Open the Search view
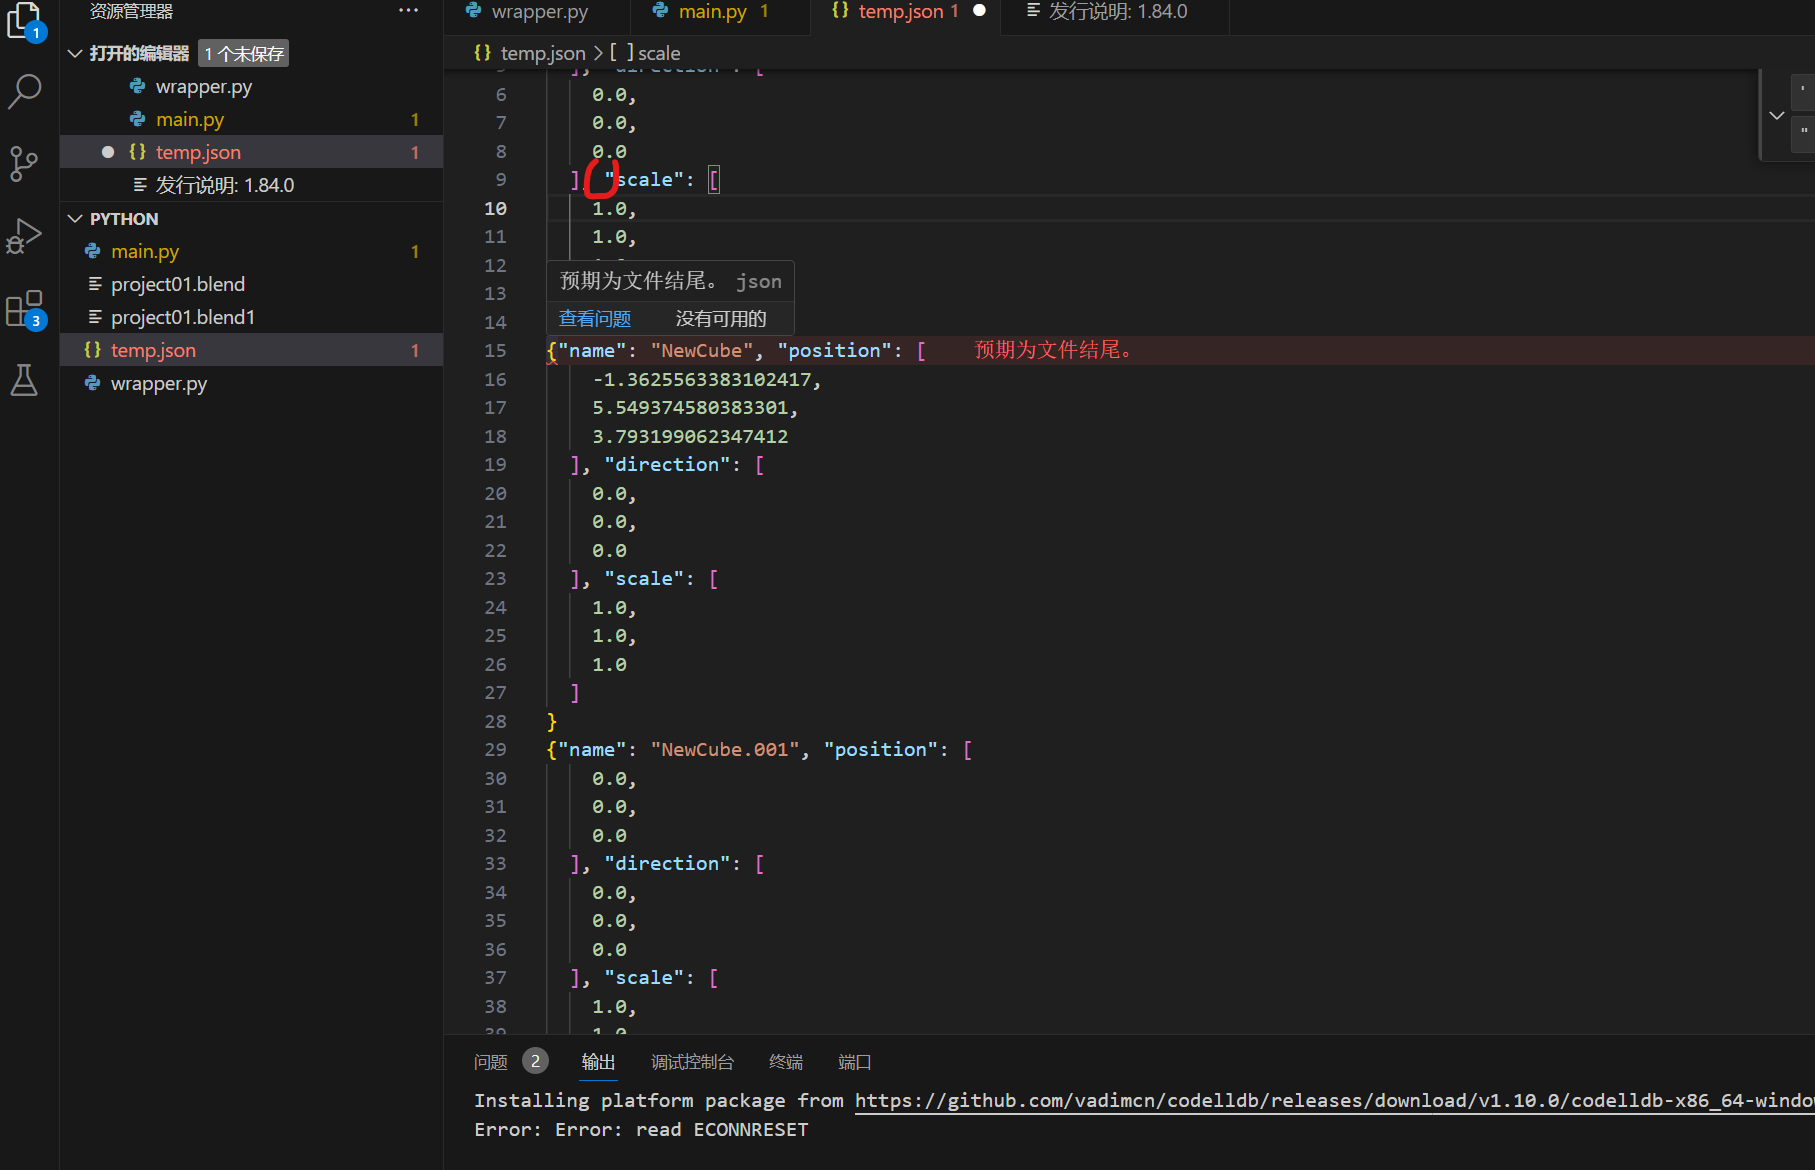Viewport: 1815px width, 1170px height. tap(24, 92)
